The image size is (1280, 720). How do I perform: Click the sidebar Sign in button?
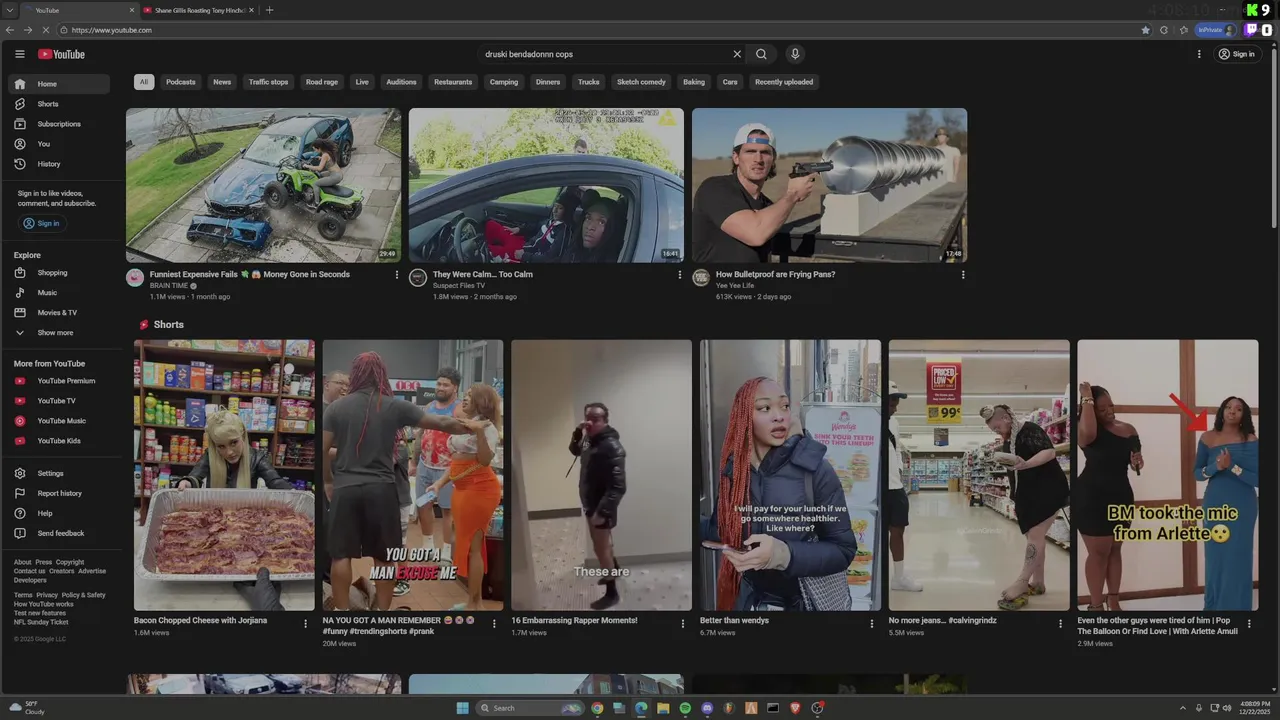41,223
